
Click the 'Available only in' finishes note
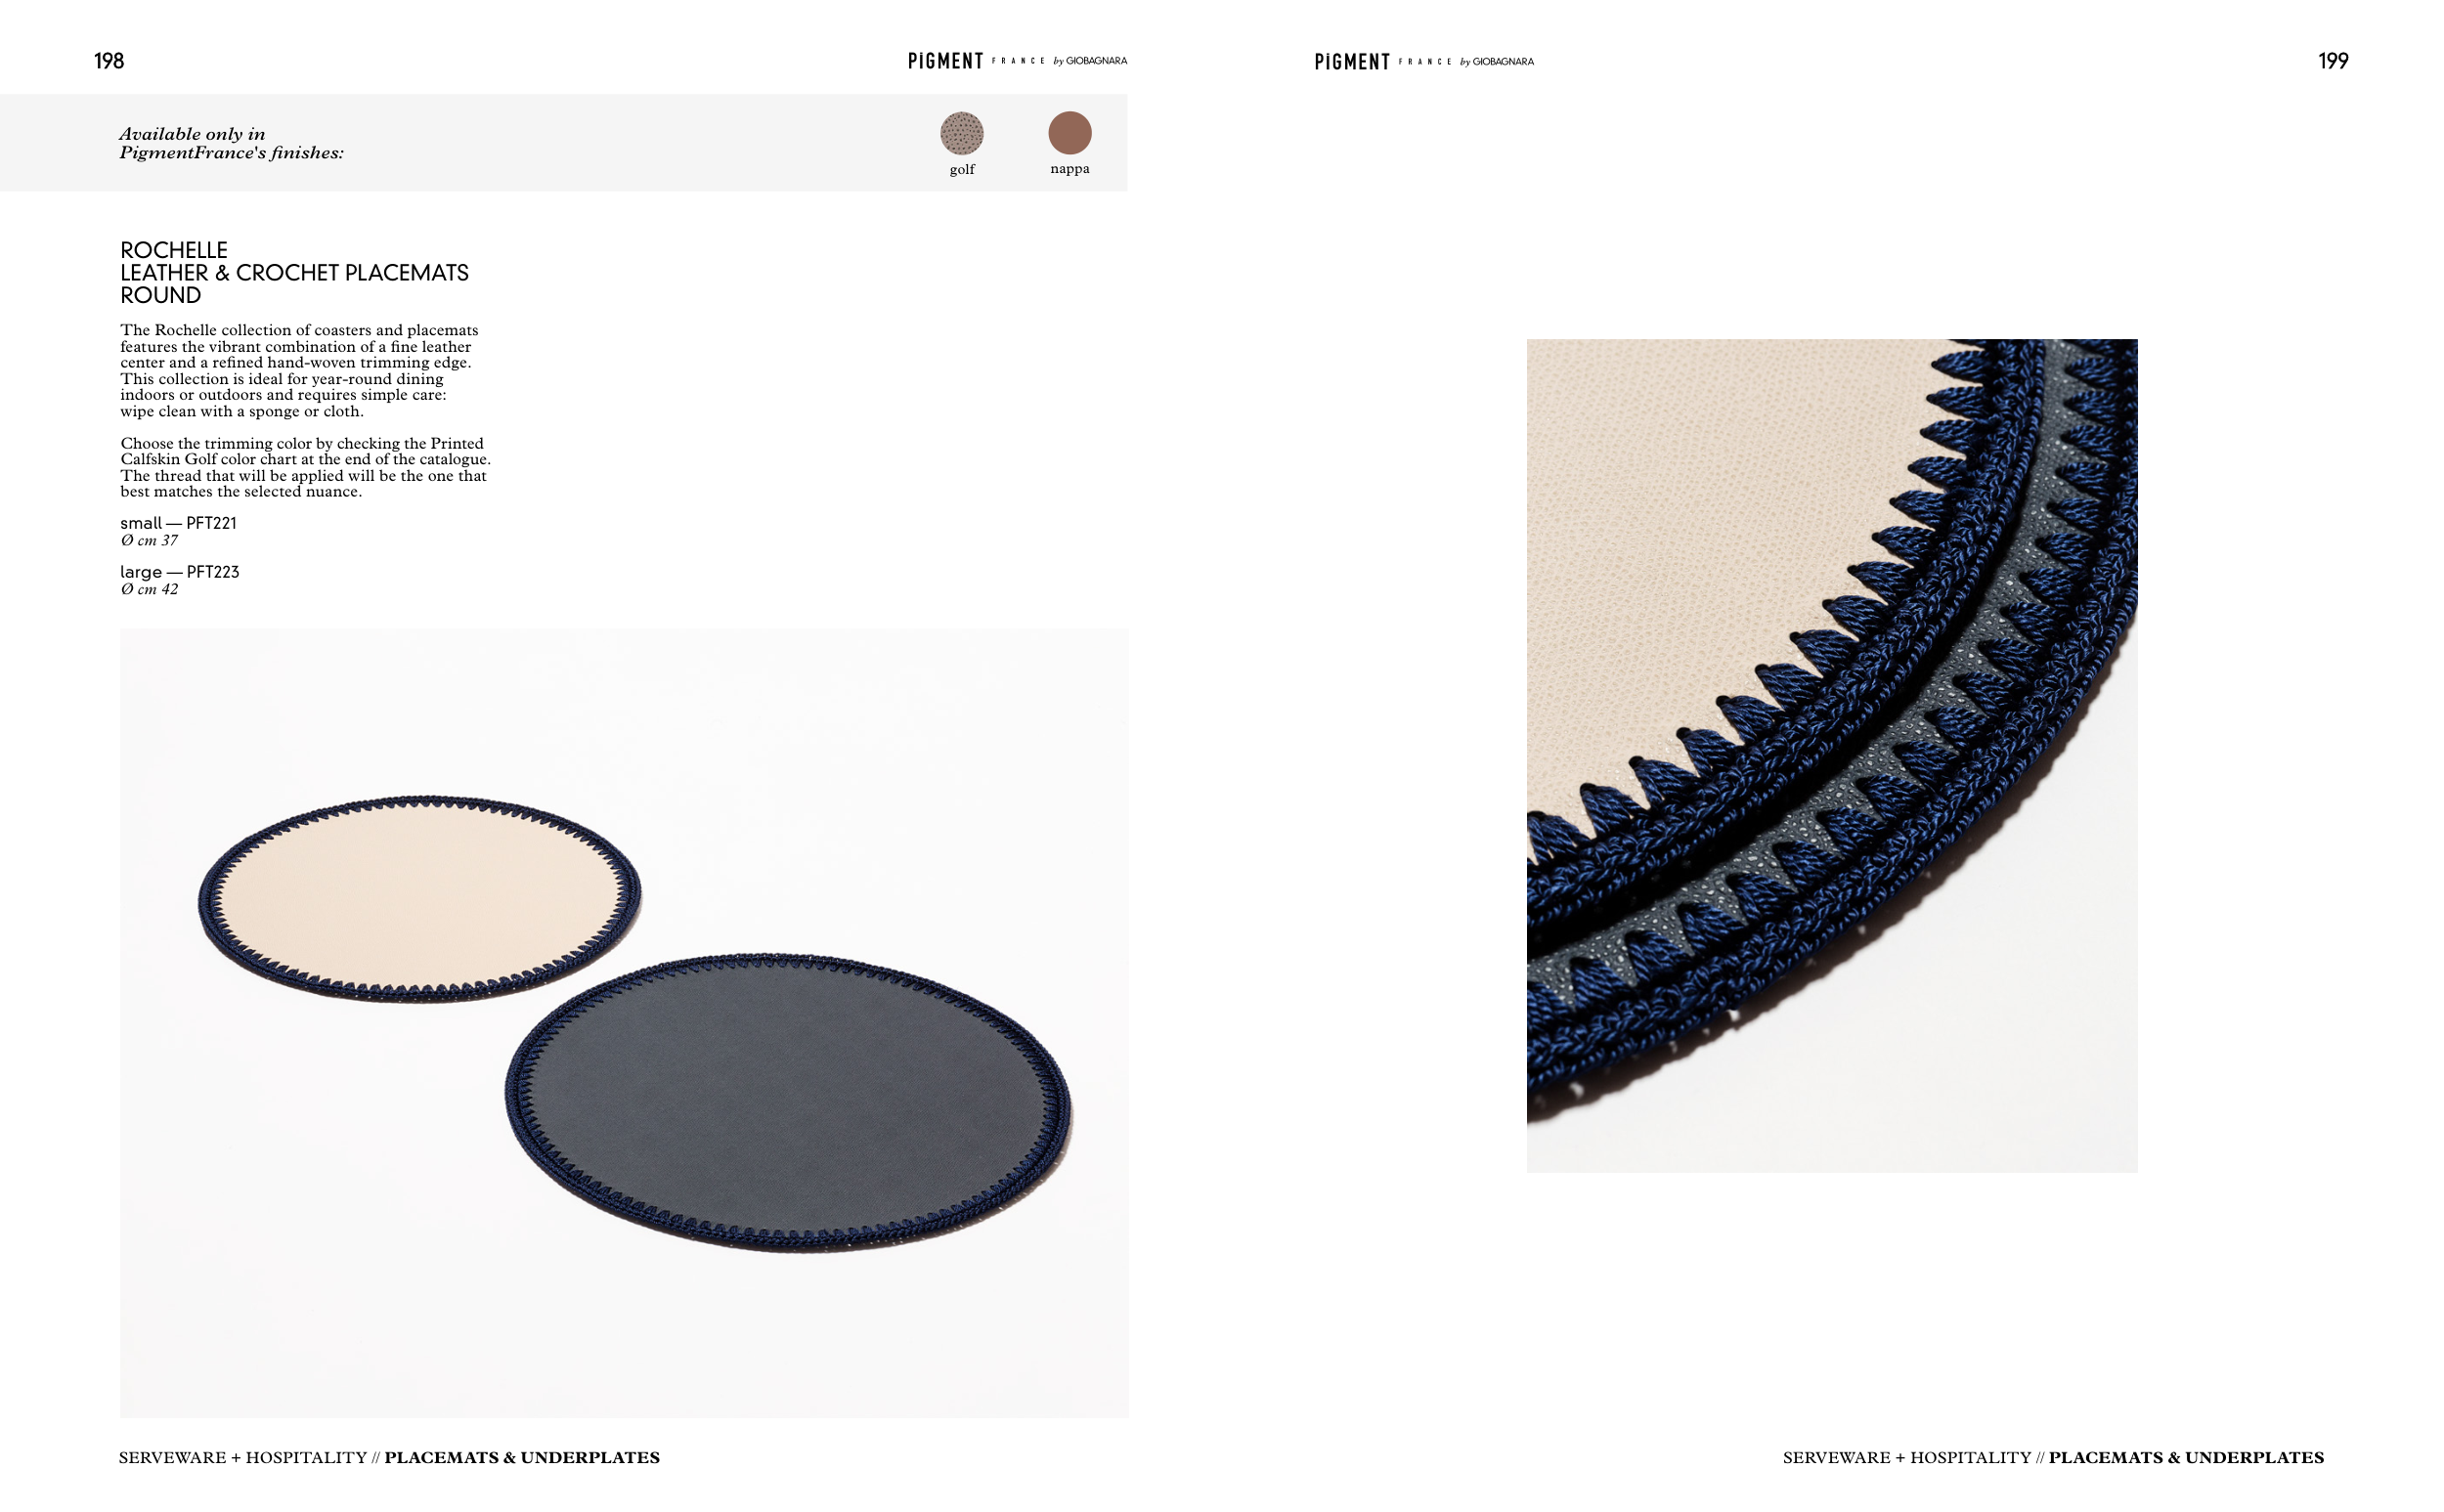[231, 143]
